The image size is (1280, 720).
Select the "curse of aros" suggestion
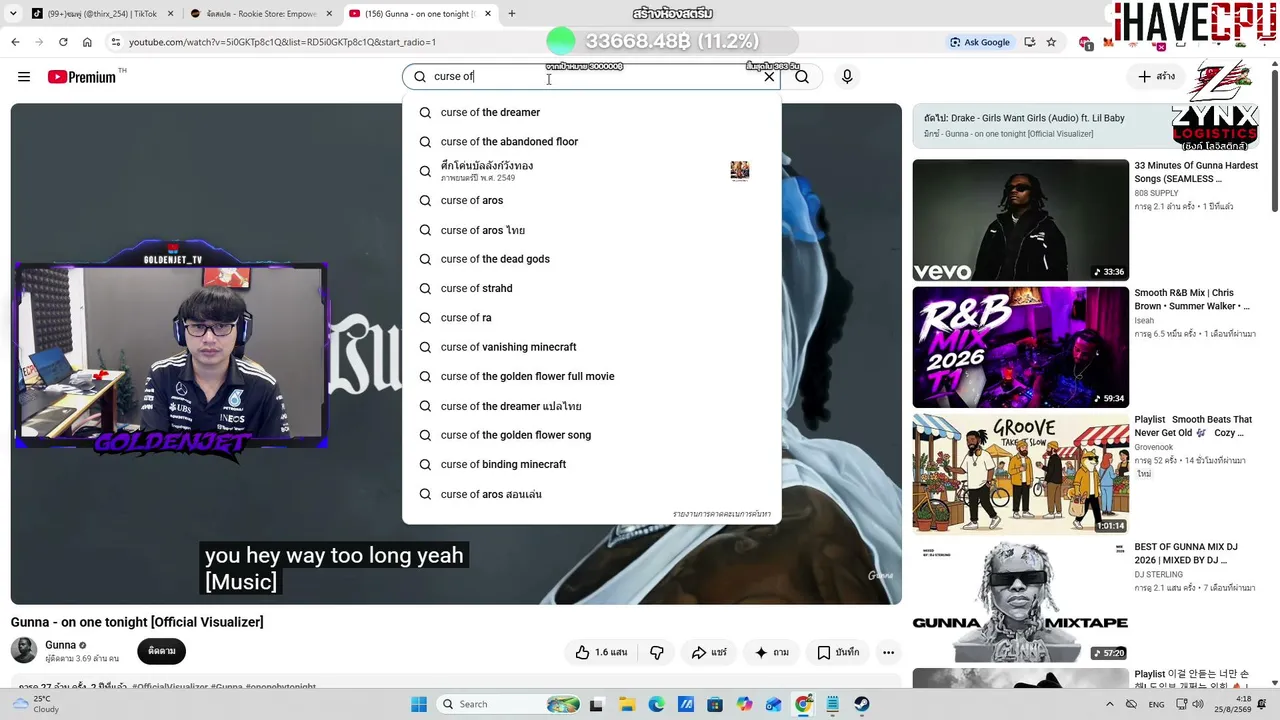[x=591, y=200]
